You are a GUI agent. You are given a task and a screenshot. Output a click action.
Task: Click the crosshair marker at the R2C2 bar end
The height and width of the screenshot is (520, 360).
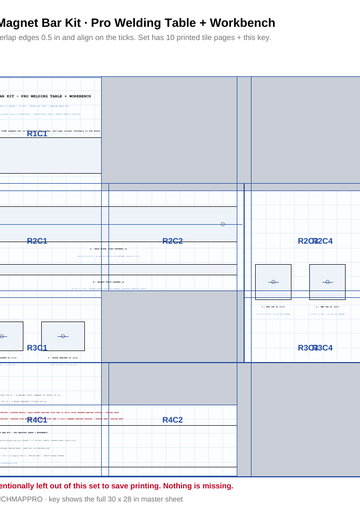[223, 224]
